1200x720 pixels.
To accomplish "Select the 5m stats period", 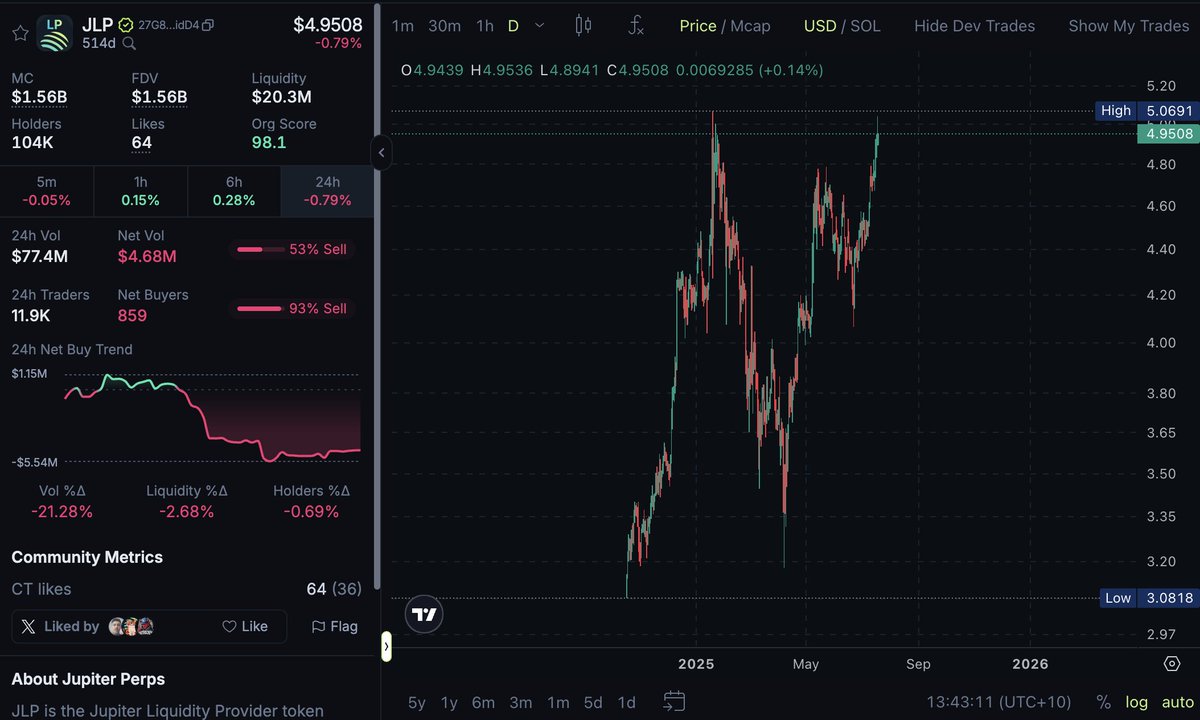I will [x=47, y=191].
